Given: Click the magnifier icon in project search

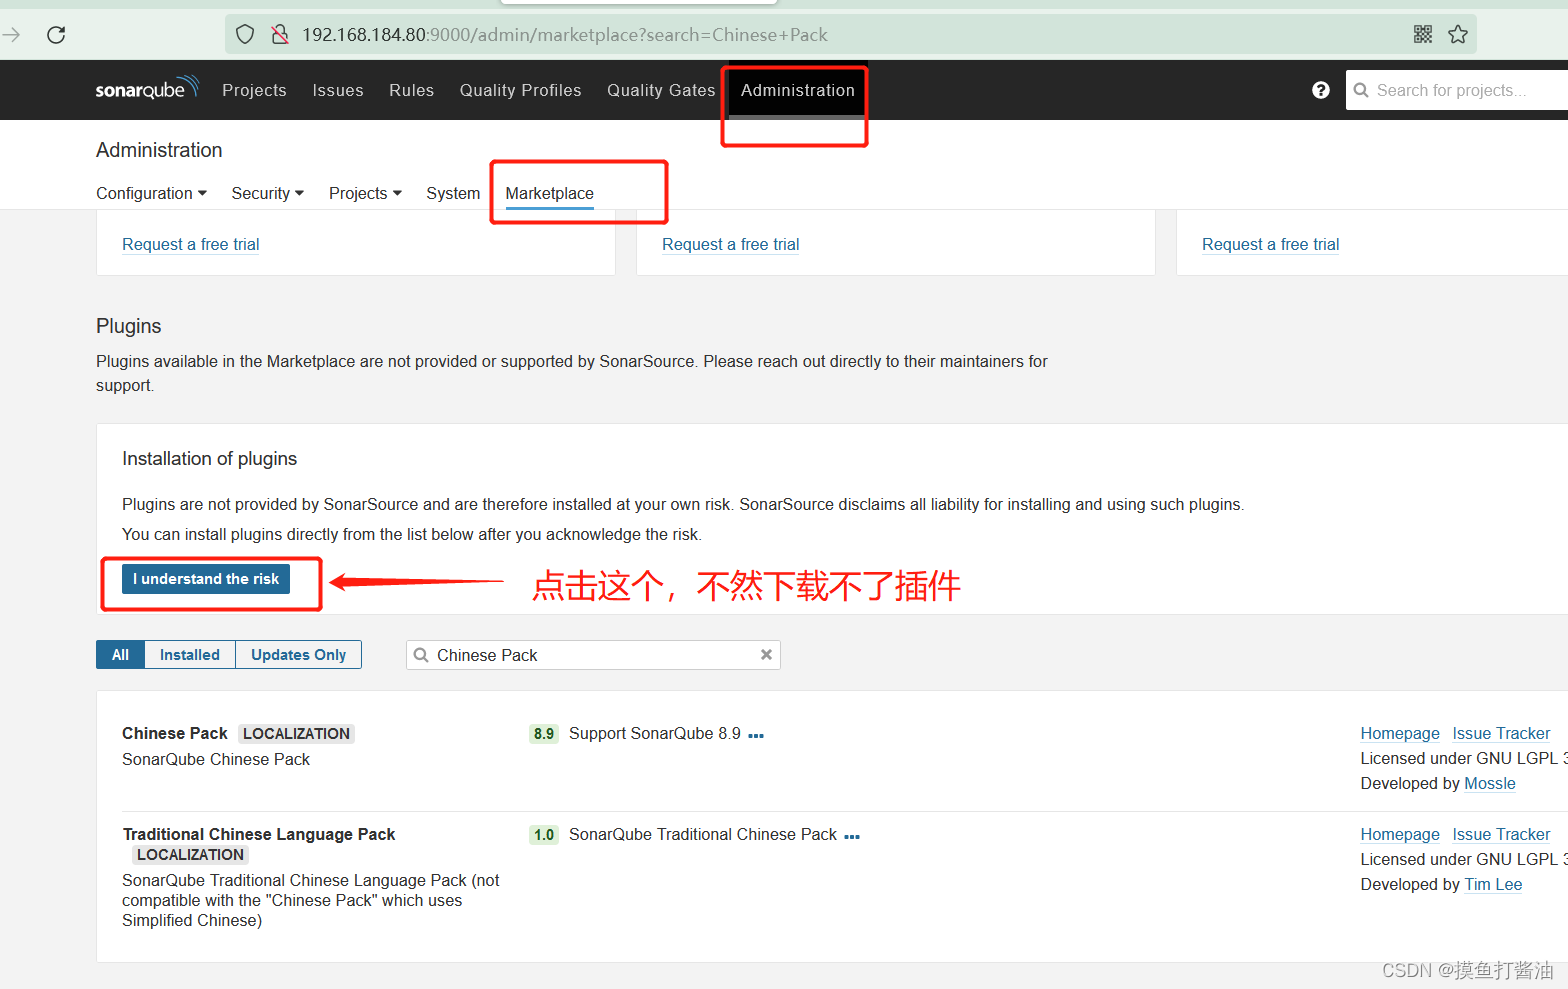Looking at the screenshot, I should (x=1361, y=90).
